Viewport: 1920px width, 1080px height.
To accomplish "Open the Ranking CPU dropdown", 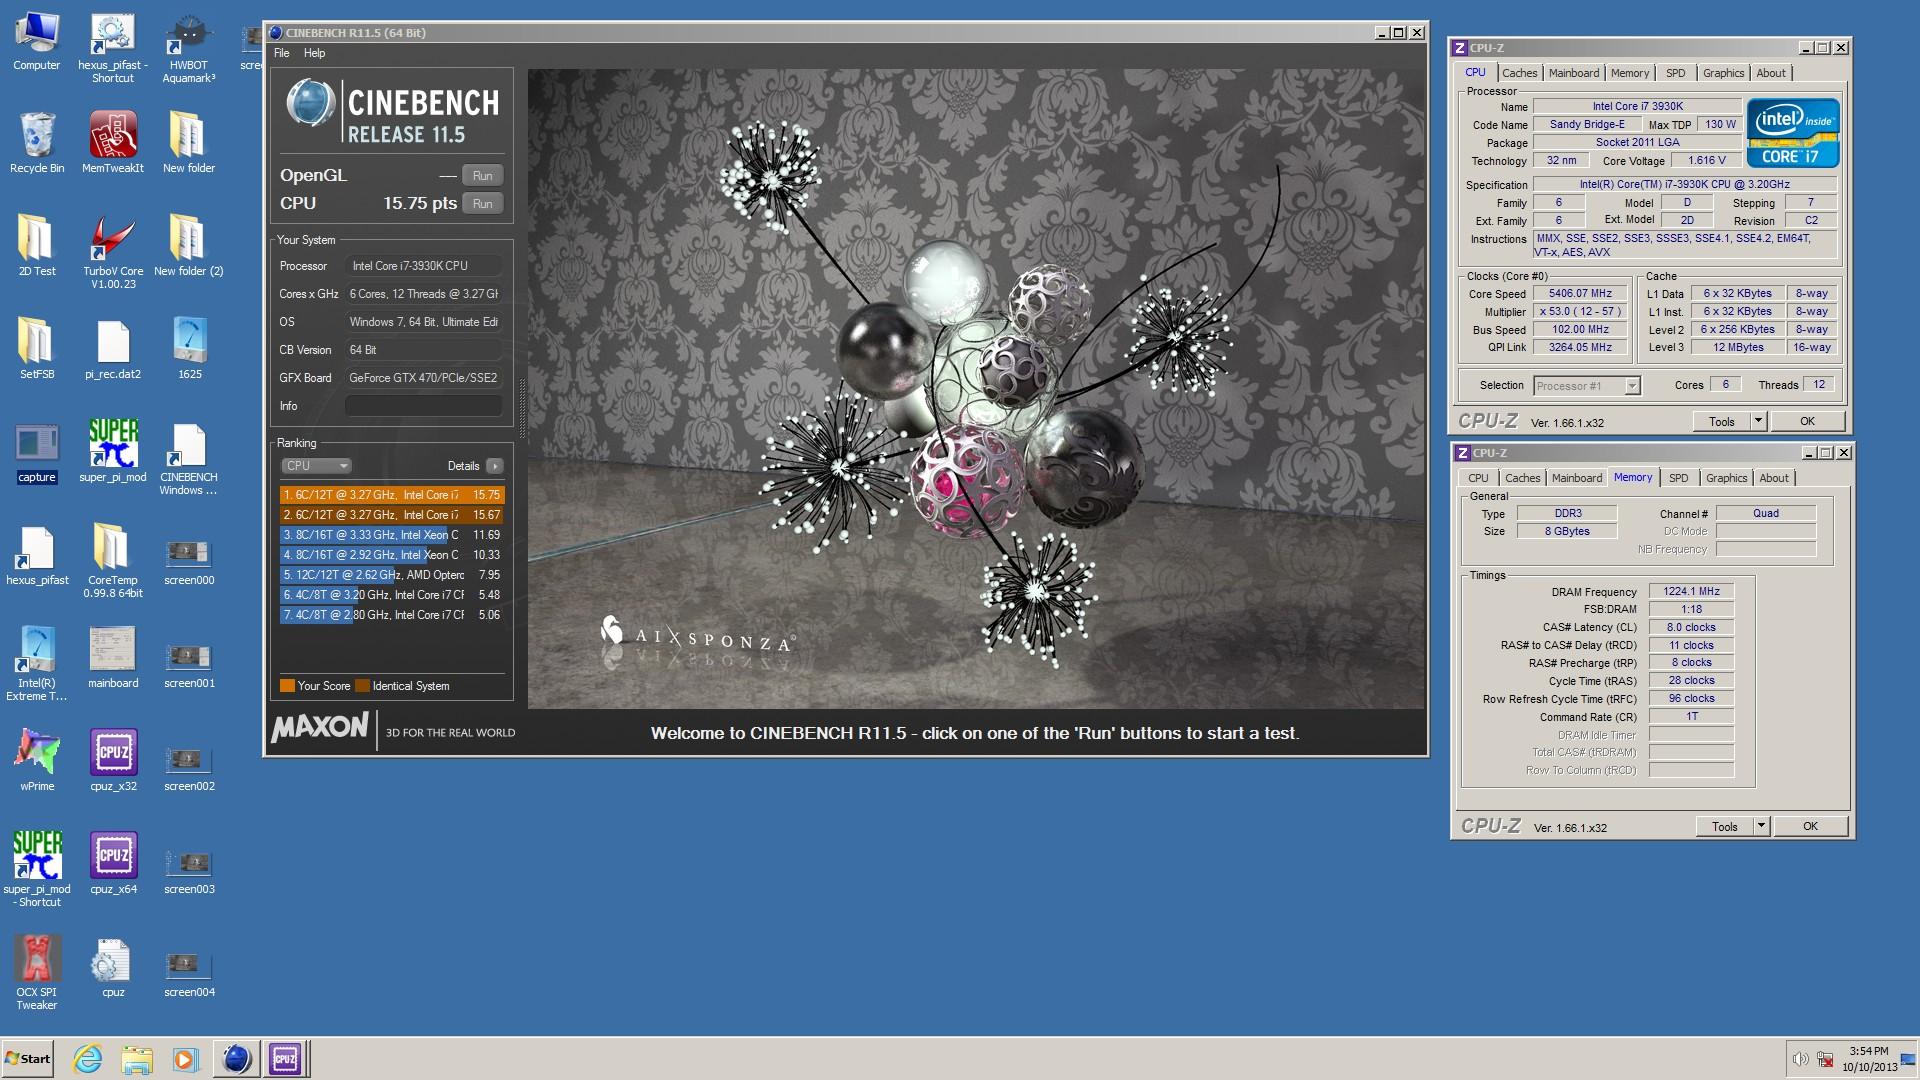I will (x=316, y=466).
